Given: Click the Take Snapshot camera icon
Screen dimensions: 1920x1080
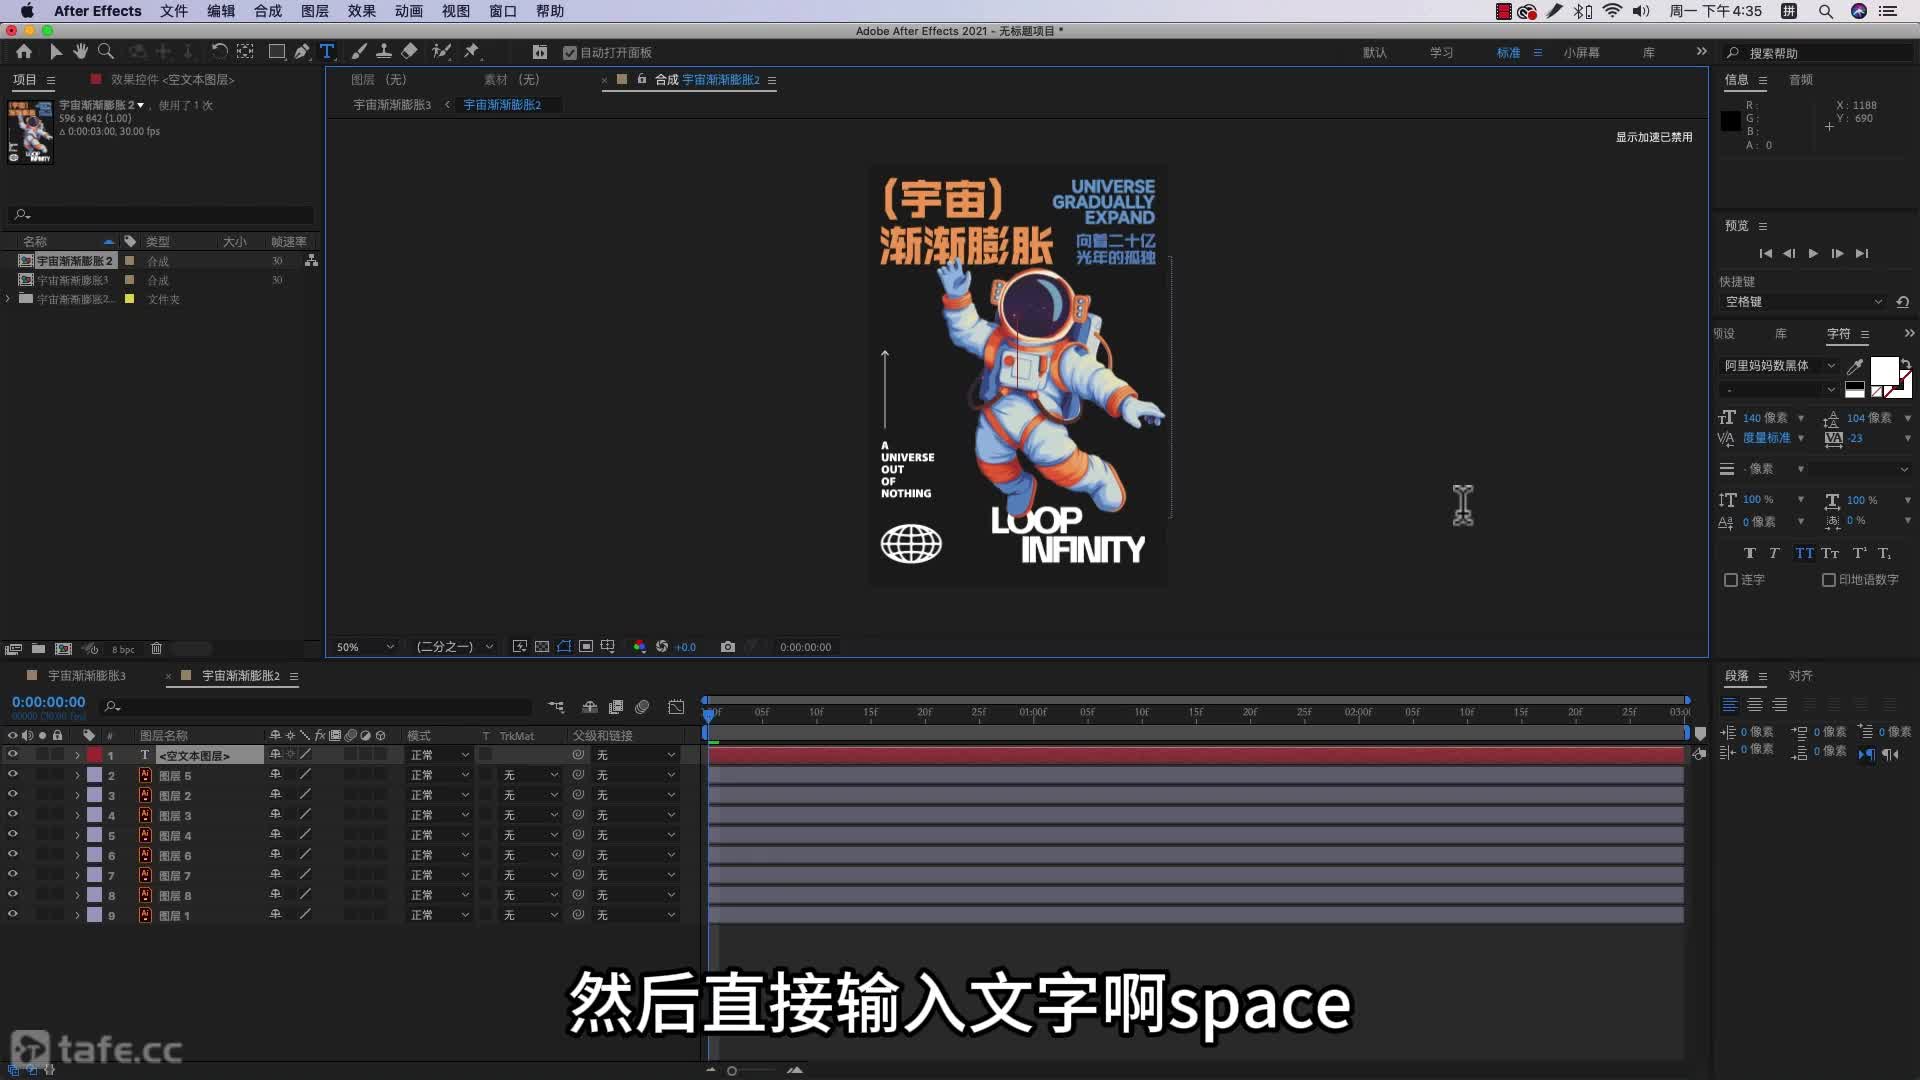Looking at the screenshot, I should tap(728, 647).
